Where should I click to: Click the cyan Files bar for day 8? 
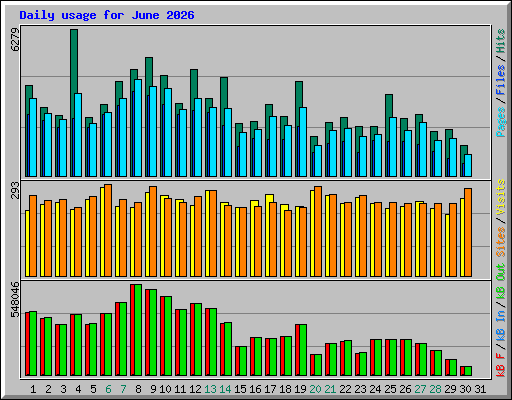pos(138,128)
